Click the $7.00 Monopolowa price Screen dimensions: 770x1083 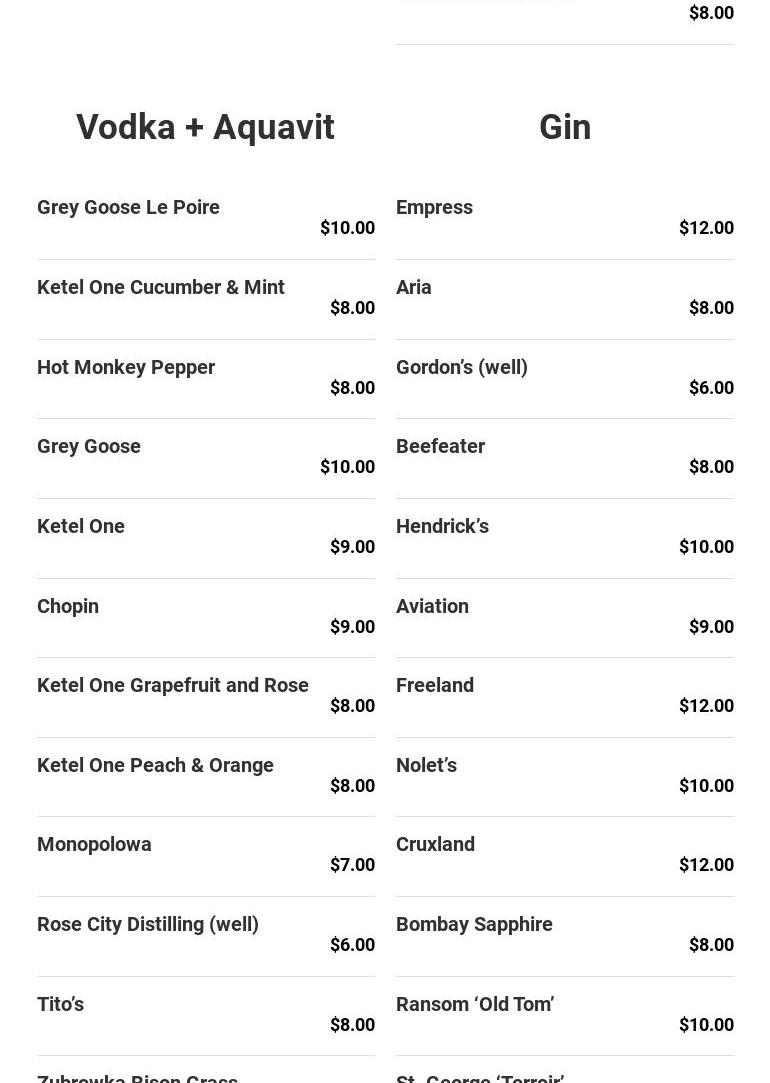coord(352,865)
